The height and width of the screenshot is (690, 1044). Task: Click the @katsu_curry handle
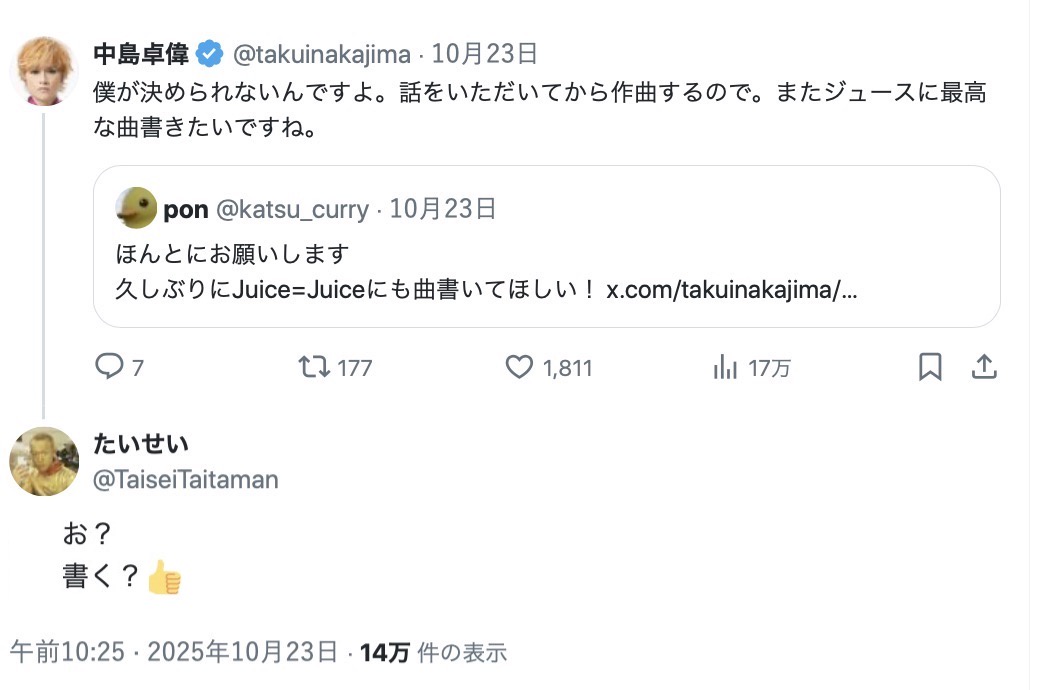[x=292, y=209]
